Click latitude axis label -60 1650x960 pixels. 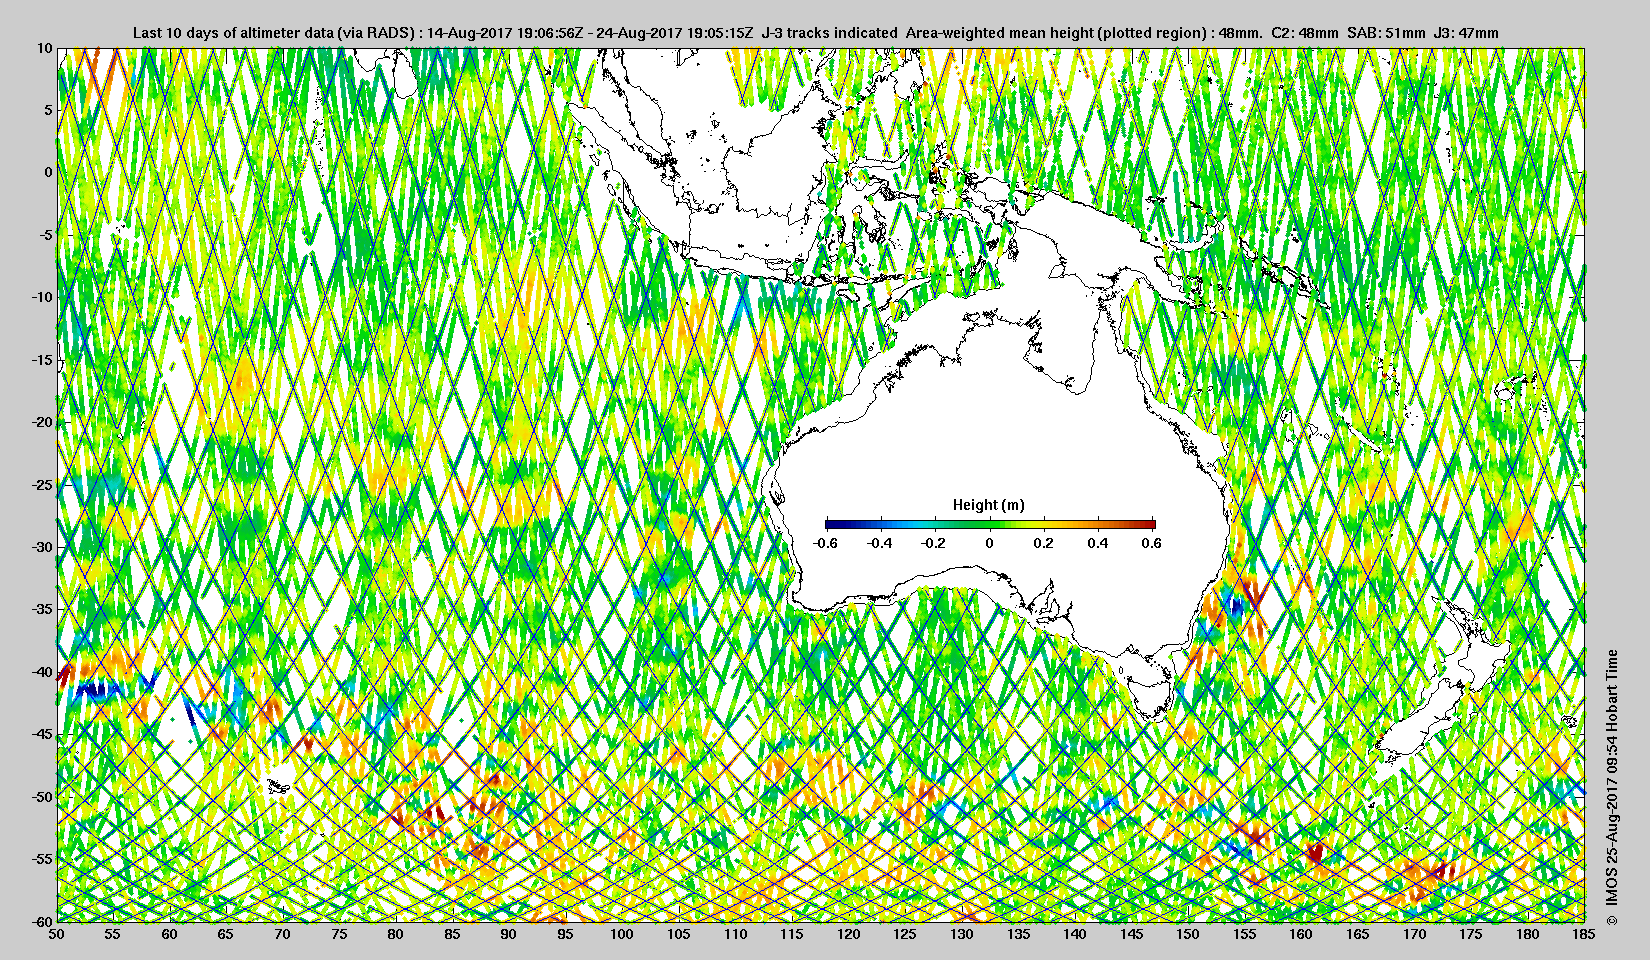pos(41,921)
